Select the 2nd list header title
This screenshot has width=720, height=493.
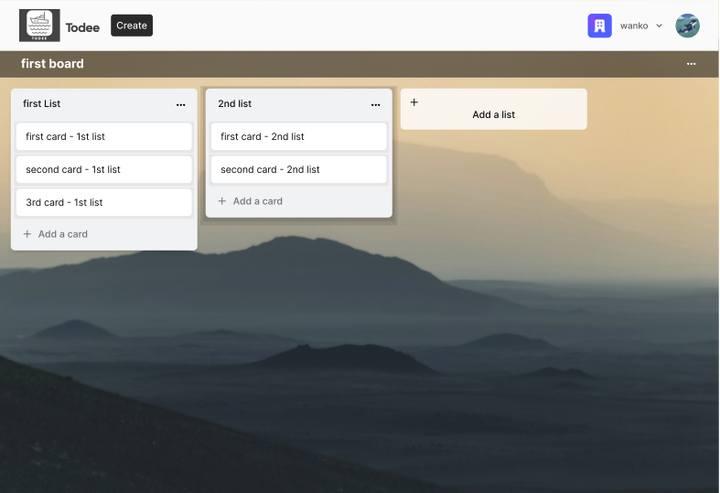coord(235,104)
